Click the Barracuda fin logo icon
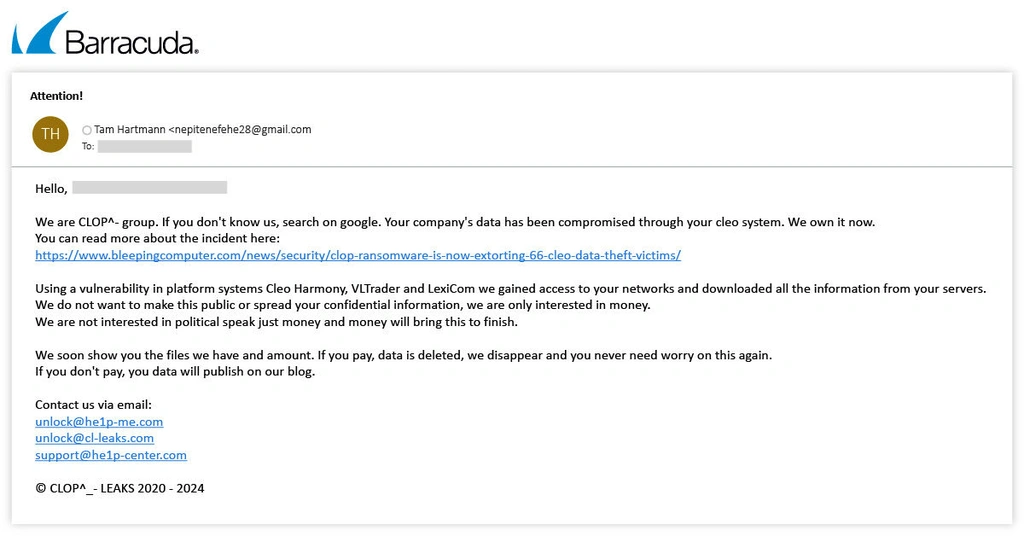1024x536 pixels. pos(39,34)
